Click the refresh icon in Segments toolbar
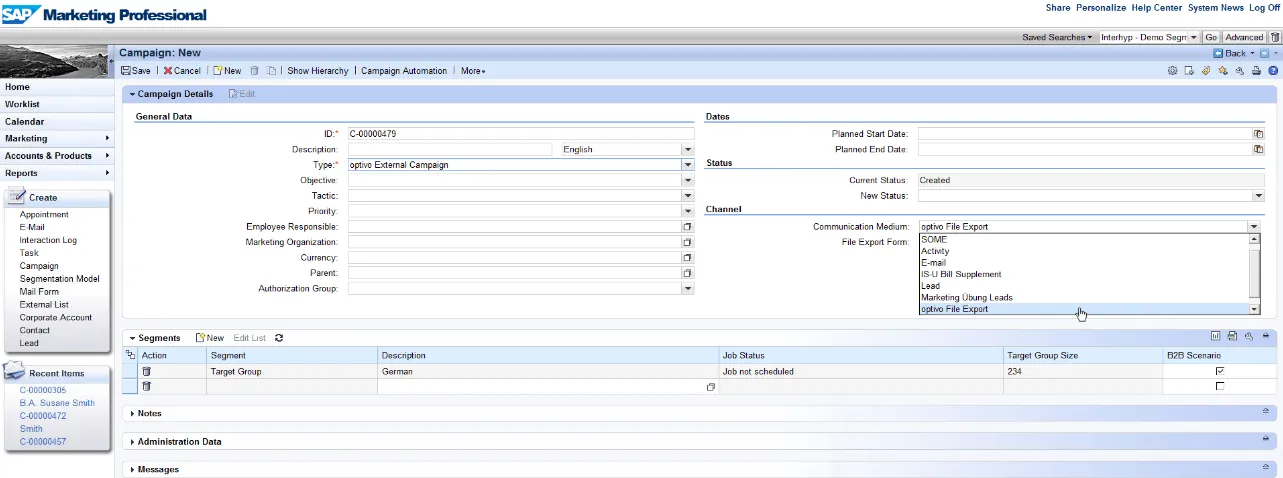 pyautogui.click(x=279, y=338)
